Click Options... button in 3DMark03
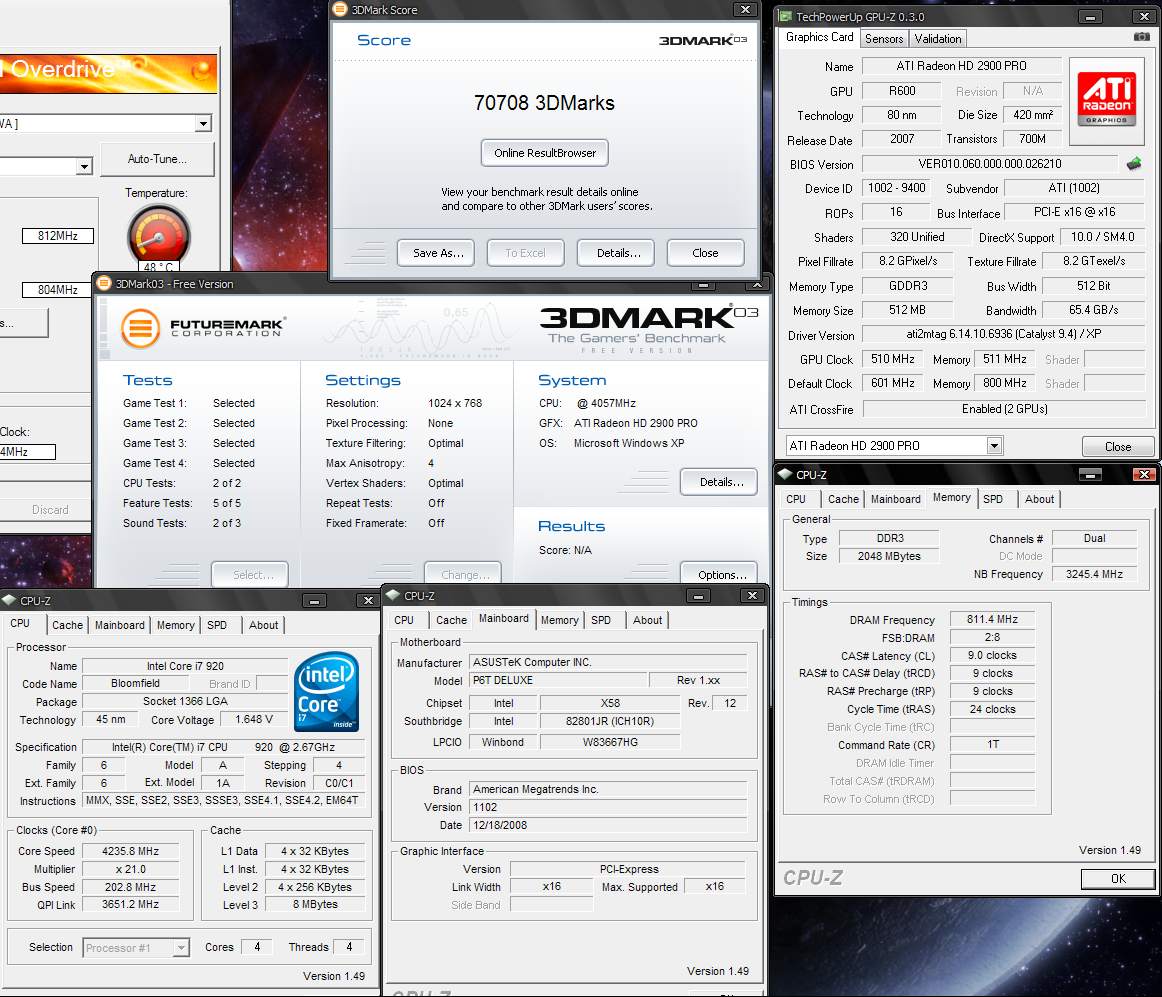1162x997 pixels. tap(718, 574)
